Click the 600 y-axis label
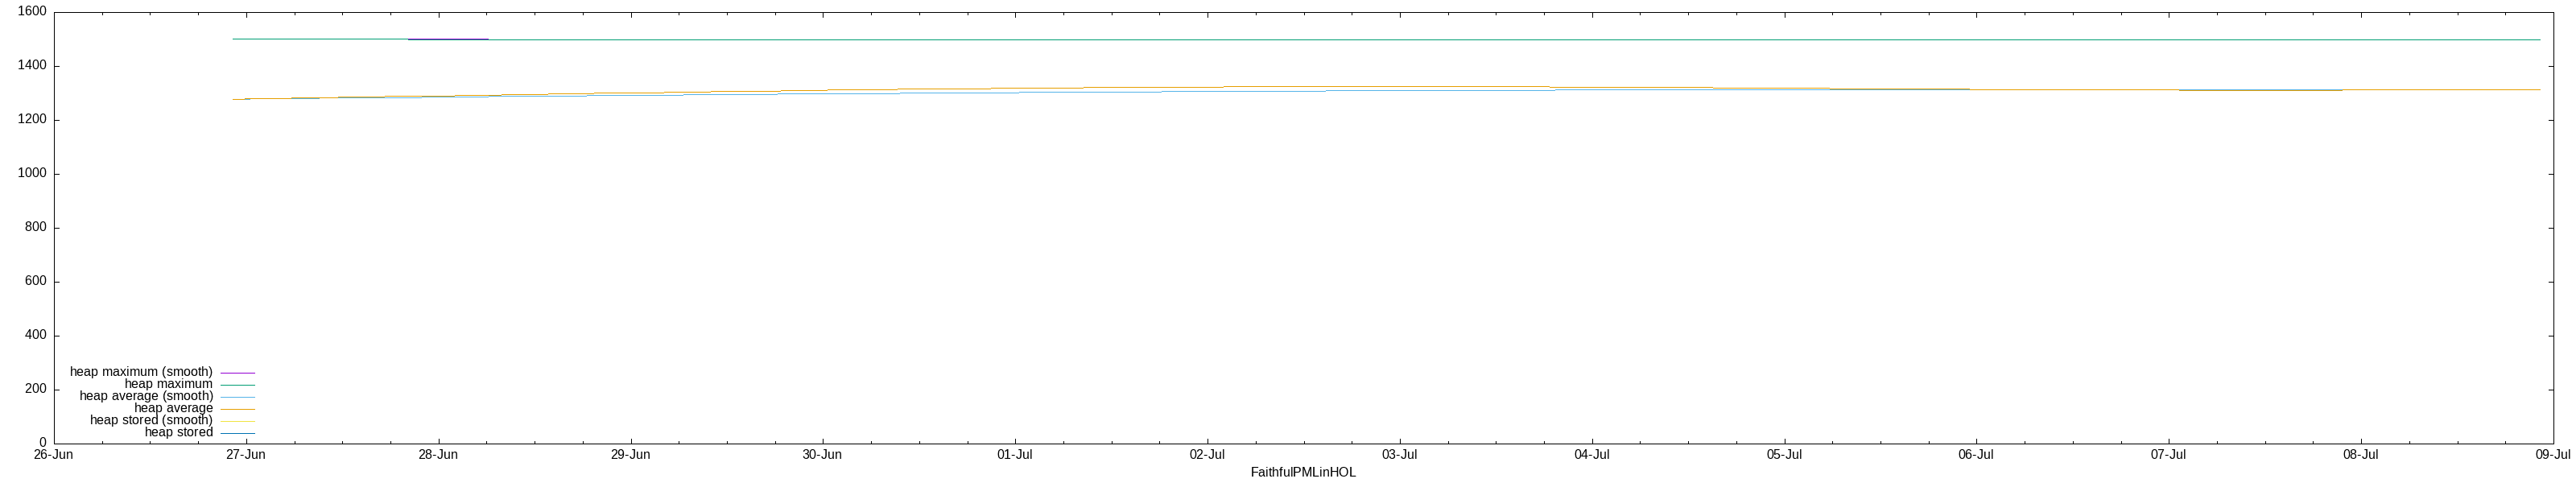This screenshot has height=483, width=2576. [36, 282]
